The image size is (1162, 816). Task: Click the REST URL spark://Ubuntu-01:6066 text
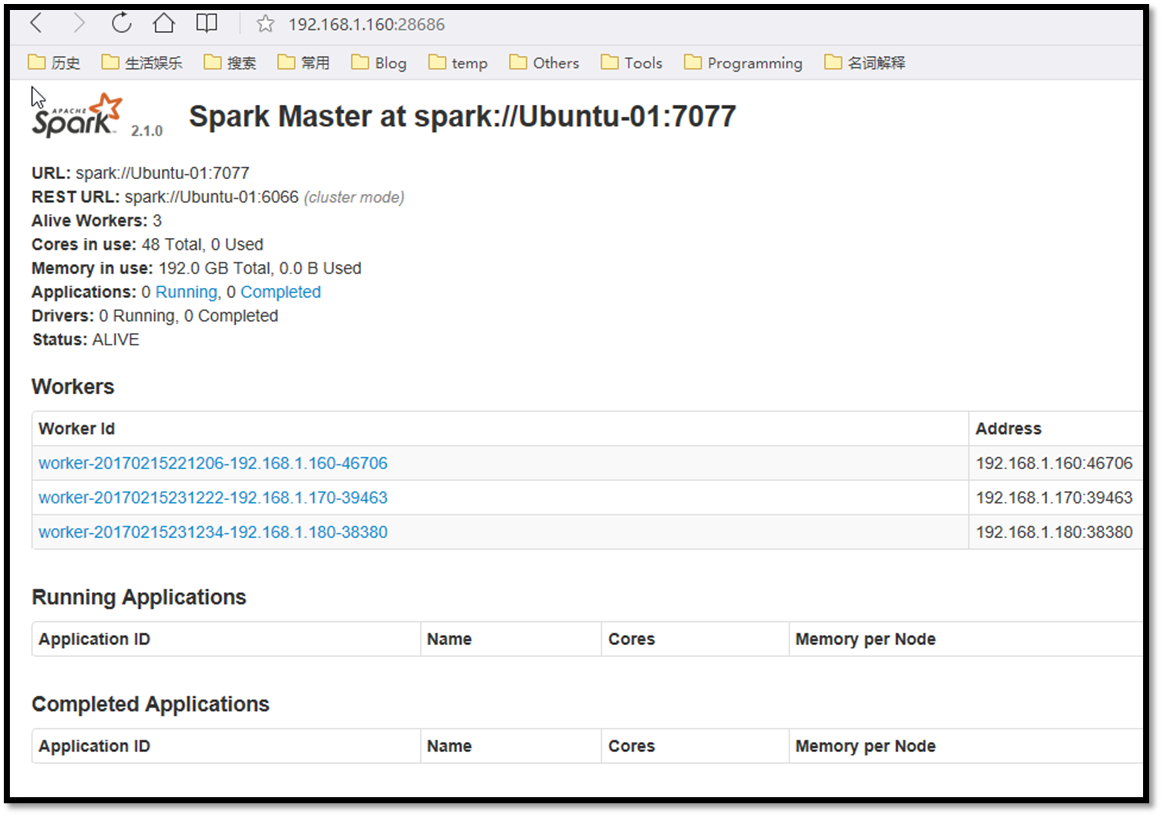211,197
